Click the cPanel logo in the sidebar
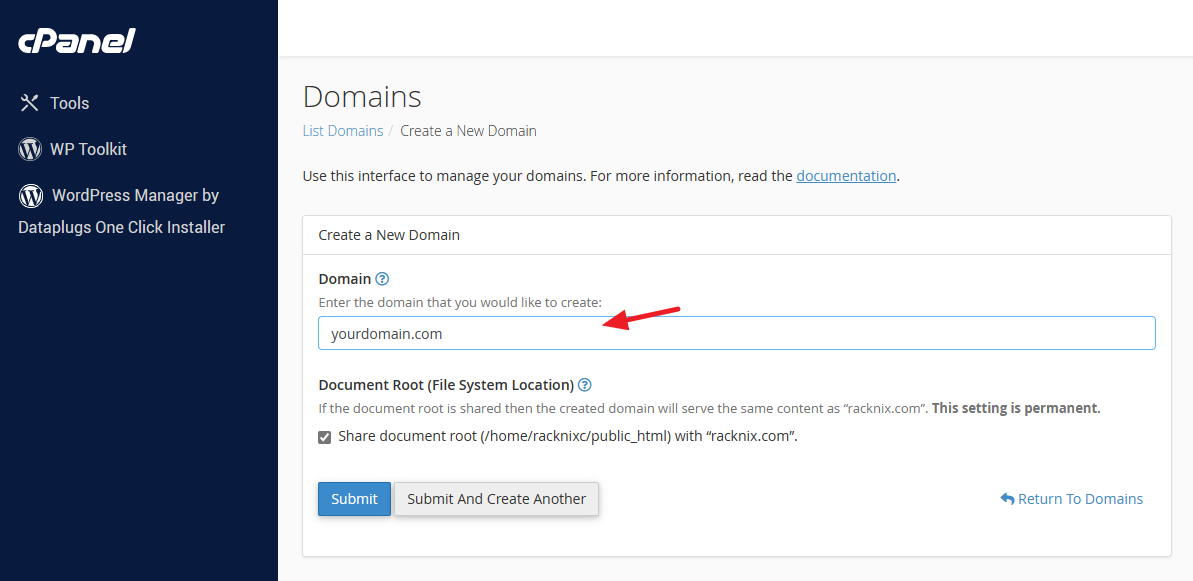The width and height of the screenshot is (1193, 581). [x=76, y=41]
